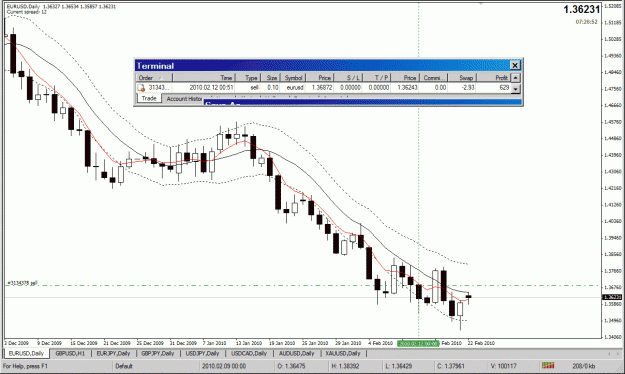Click the Terminal list scroll-up arrow

pyautogui.click(x=515, y=78)
